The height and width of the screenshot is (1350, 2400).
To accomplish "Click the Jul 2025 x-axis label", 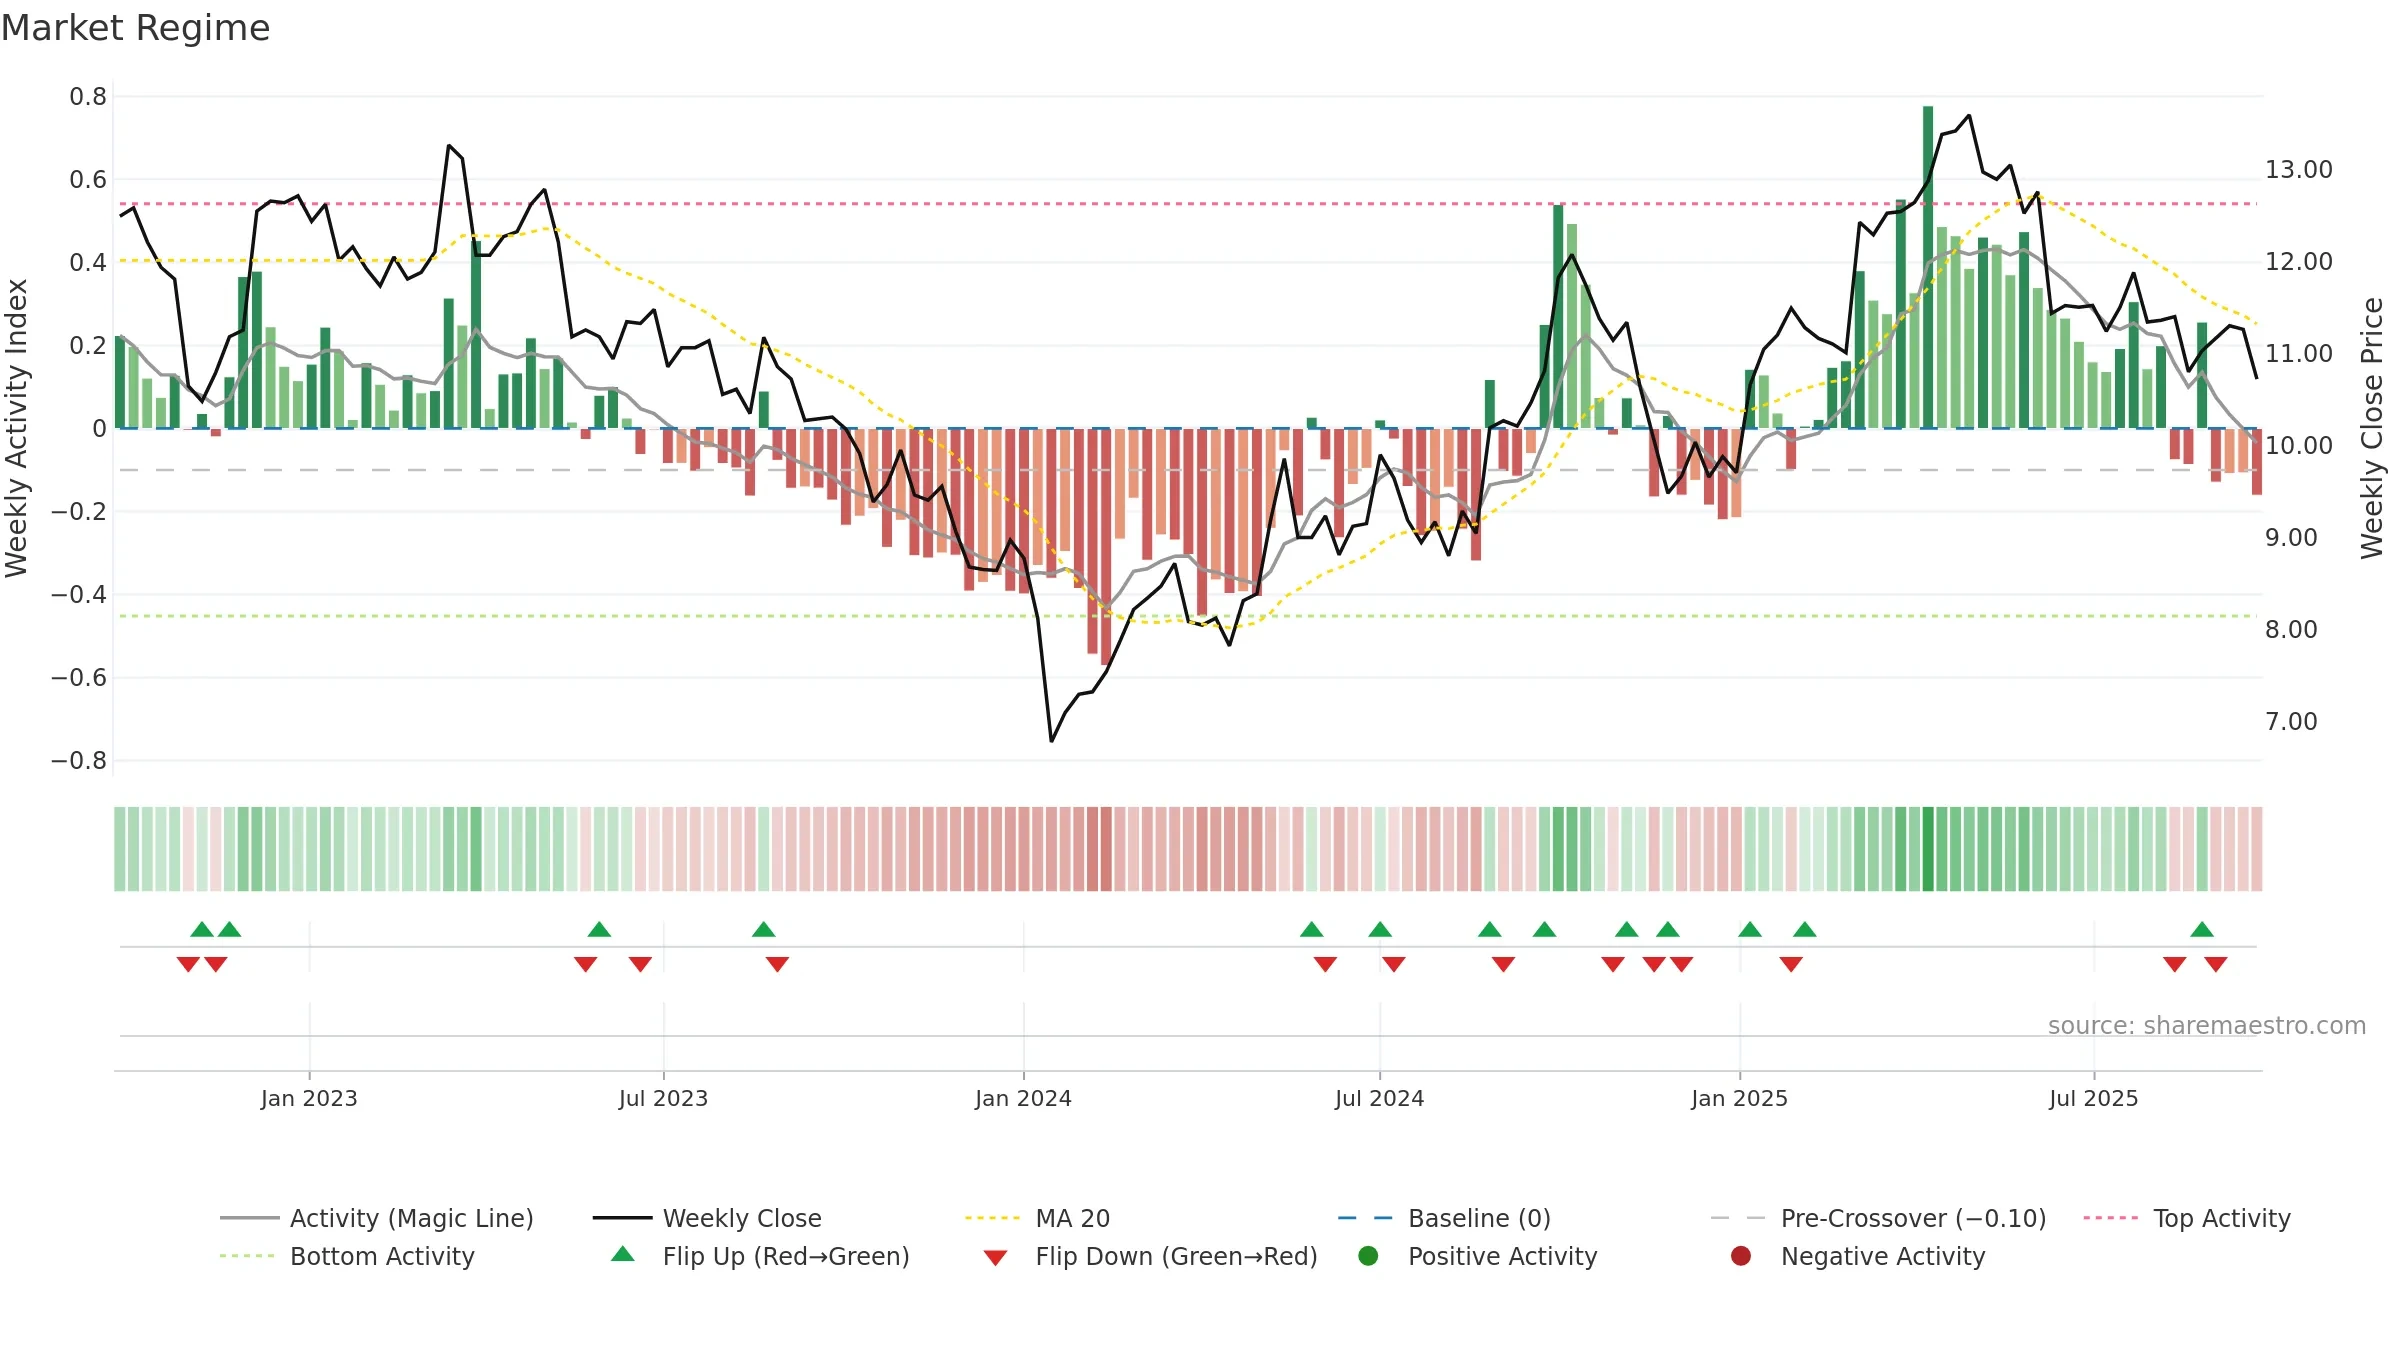I will (2093, 1098).
